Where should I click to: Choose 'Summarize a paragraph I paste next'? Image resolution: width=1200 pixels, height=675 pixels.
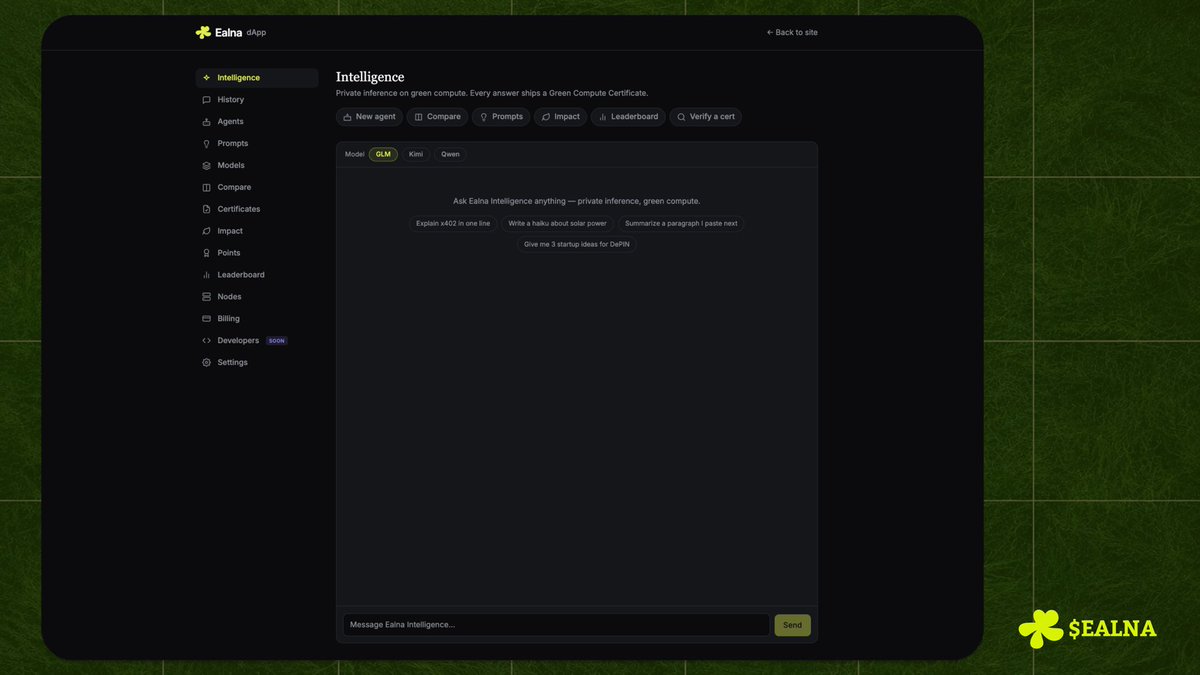coord(681,224)
